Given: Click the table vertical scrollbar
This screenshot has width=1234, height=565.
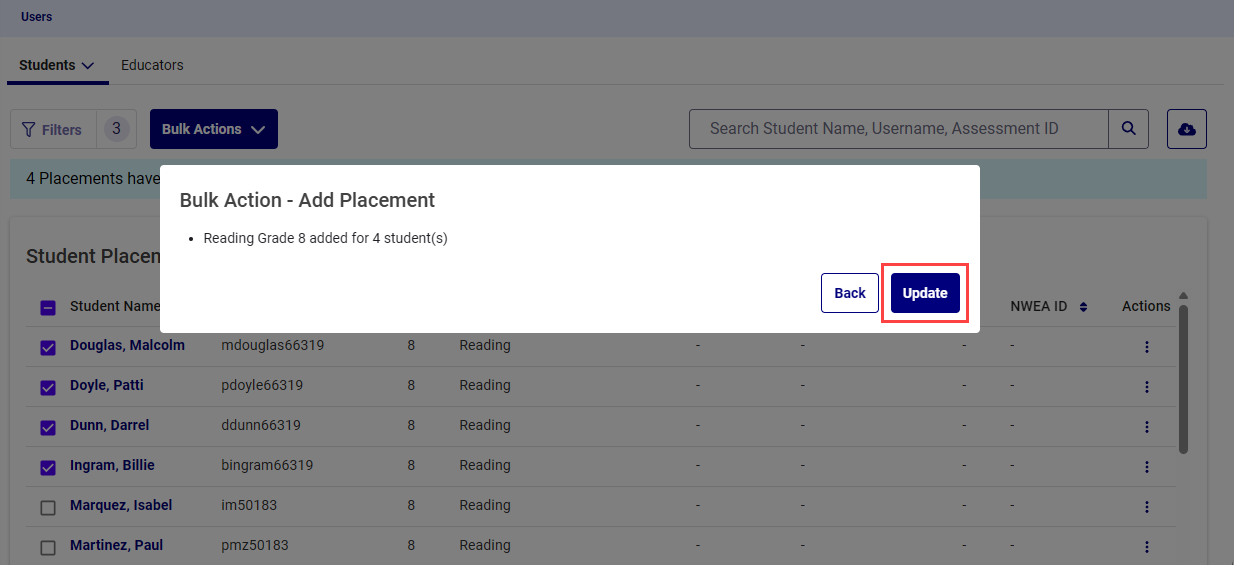Looking at the screenshot, I should 1184,380.
